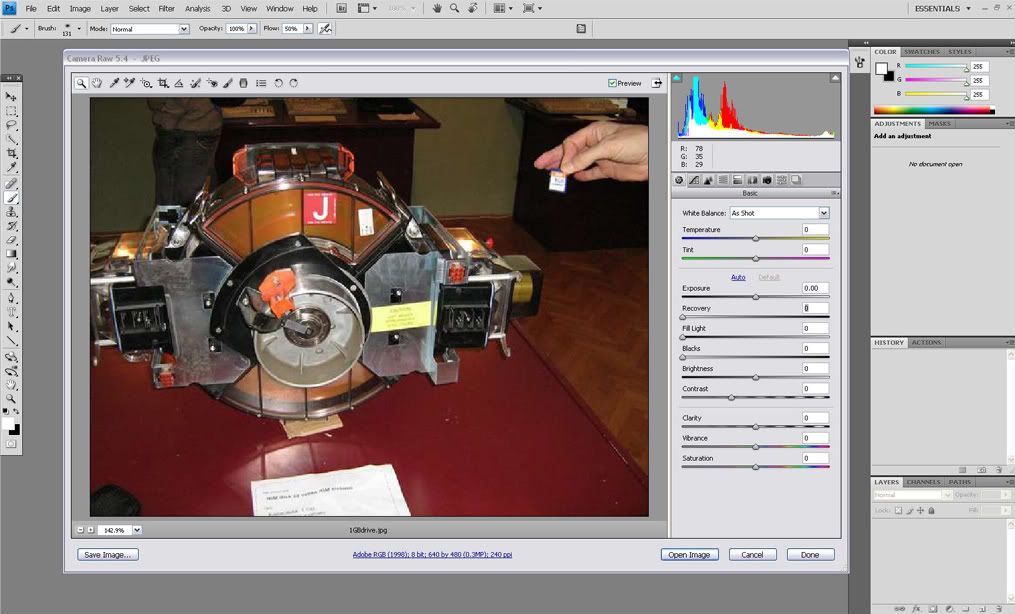1015x614 pixels.
Task: Click the Adobe RGB workflow options link
Action: click(432, 554)
